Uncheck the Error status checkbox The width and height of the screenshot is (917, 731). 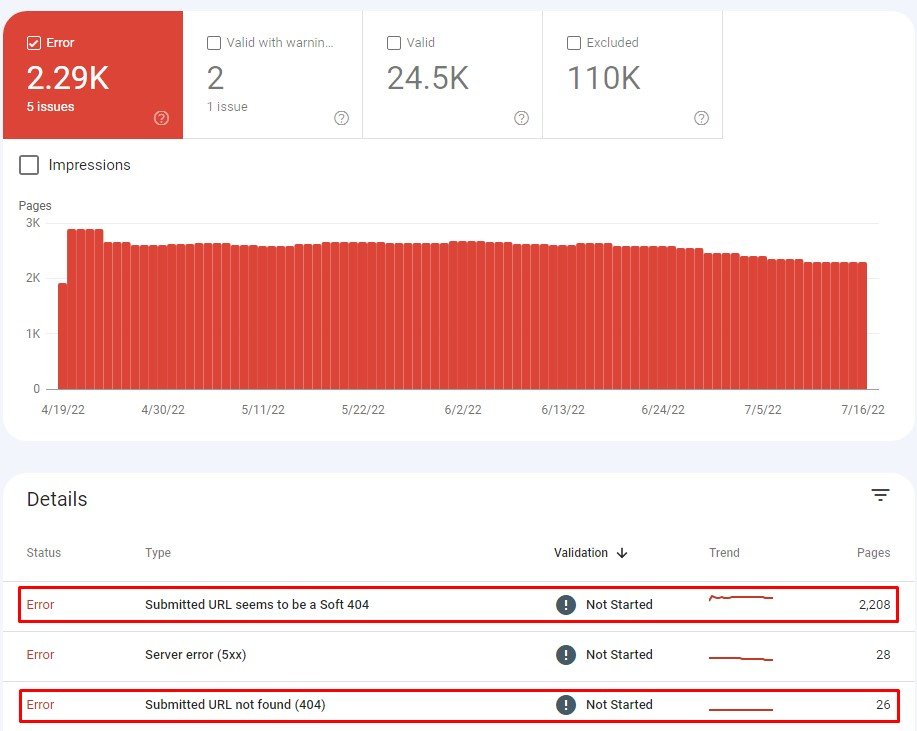pos(34,43)
